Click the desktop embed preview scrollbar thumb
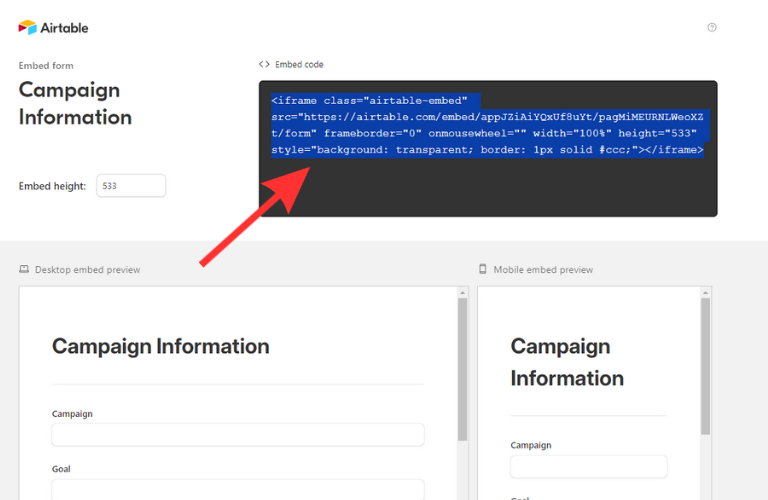Viewport: 768px width, 500px height. tap(462, 370)
